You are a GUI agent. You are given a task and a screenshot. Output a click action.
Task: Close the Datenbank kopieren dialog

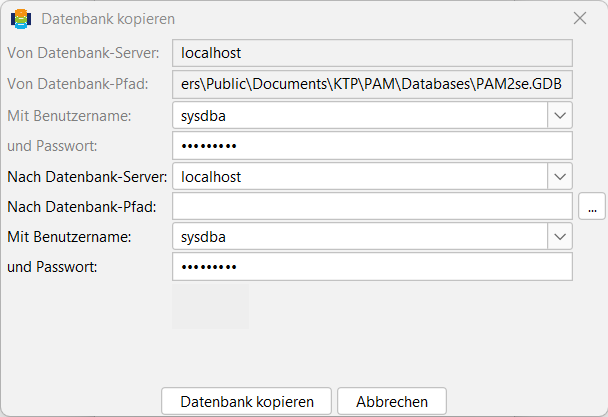click(580, 18)
